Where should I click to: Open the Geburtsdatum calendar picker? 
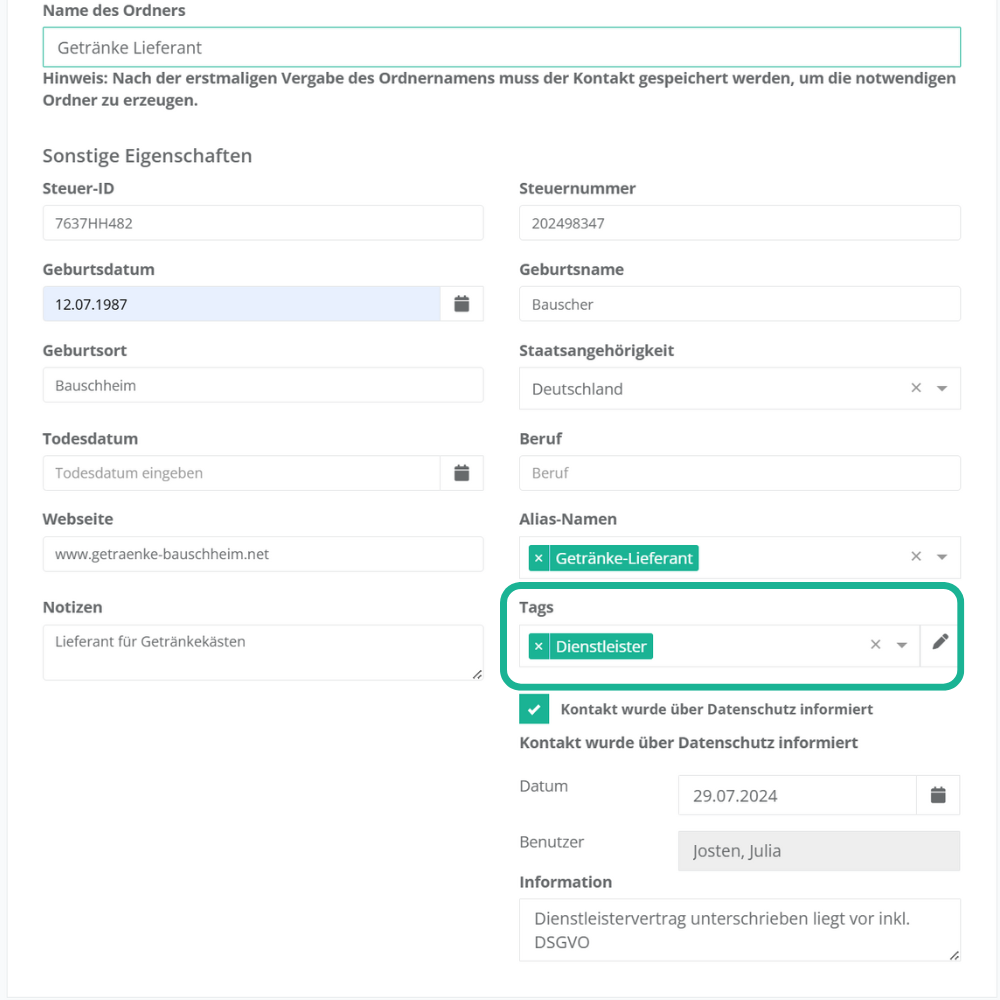click(x=461, y=304)
